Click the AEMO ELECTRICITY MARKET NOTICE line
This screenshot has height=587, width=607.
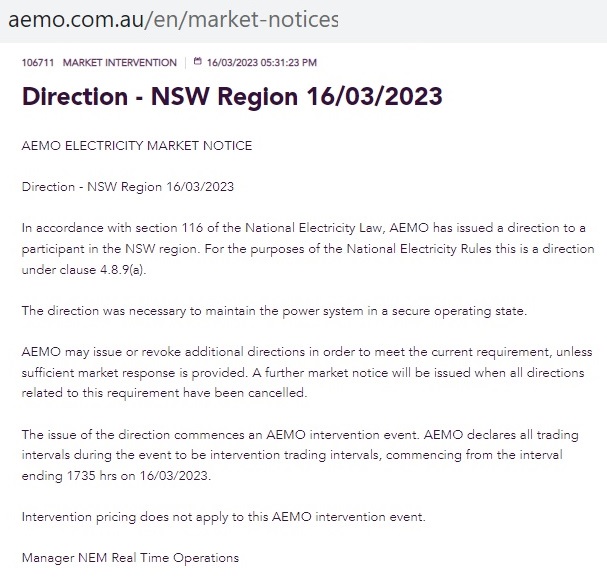(x=137, y=146)
